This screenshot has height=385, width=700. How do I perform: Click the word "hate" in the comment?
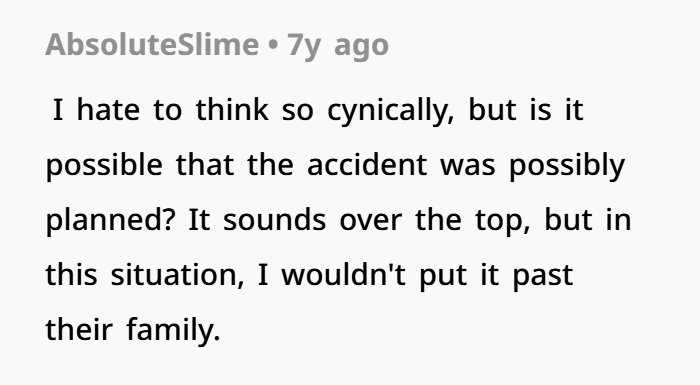108,110
